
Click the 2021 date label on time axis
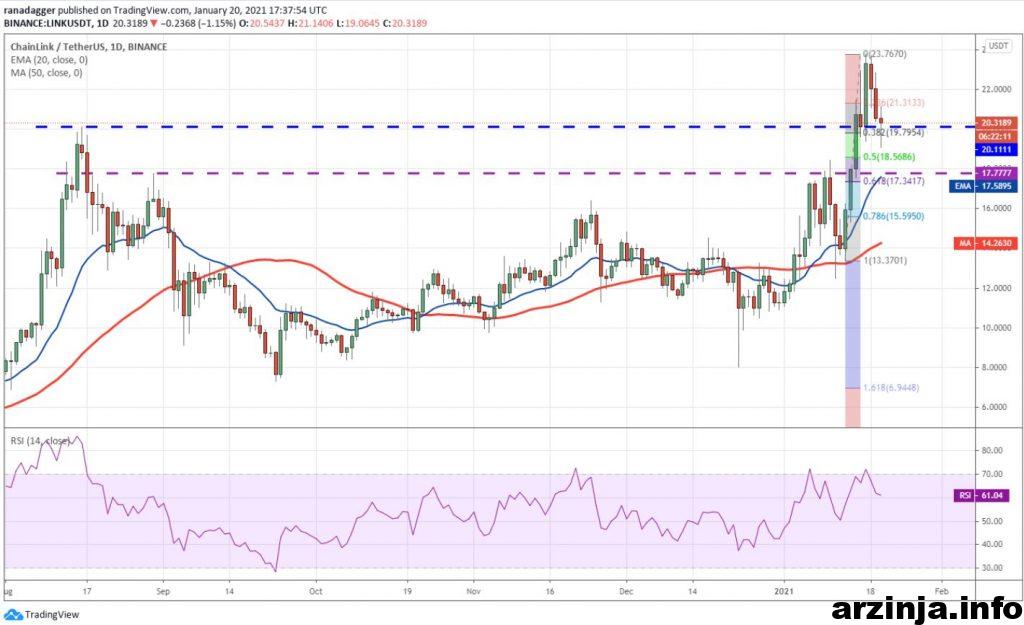pyautogui.click(x=784, y=592)
